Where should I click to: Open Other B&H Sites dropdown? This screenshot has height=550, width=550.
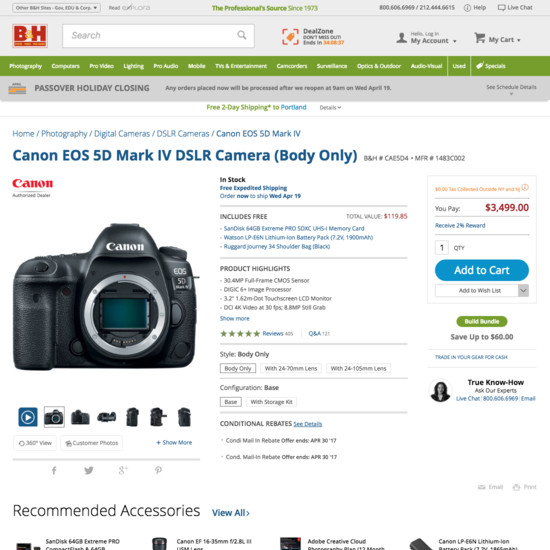coord(56,8)
